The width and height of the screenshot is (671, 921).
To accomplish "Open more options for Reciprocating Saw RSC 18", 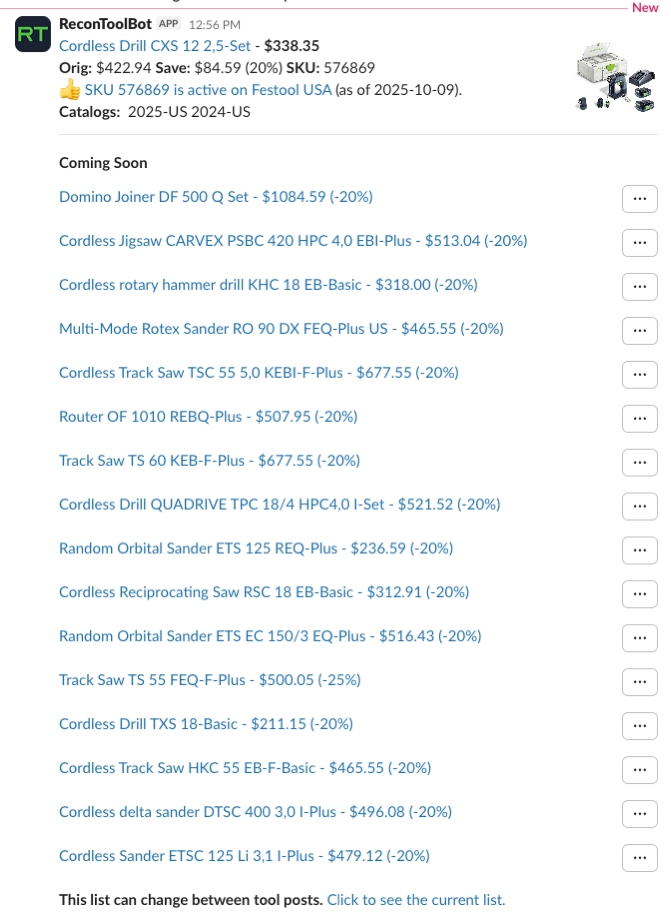I will [x=639, y=594].
